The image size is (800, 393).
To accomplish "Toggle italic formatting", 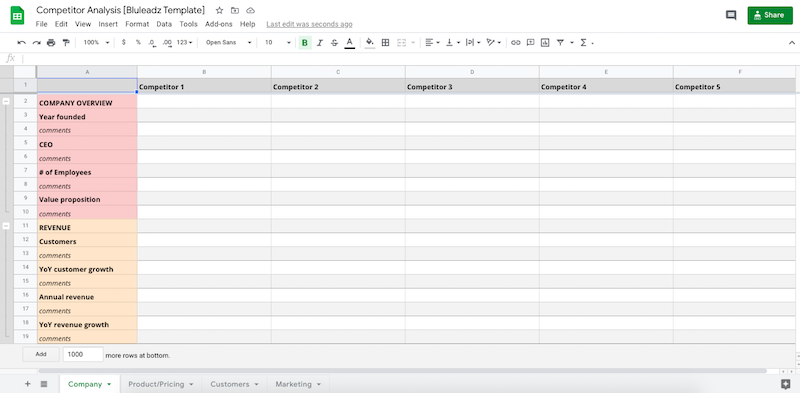I will click(x=319, y=43).
